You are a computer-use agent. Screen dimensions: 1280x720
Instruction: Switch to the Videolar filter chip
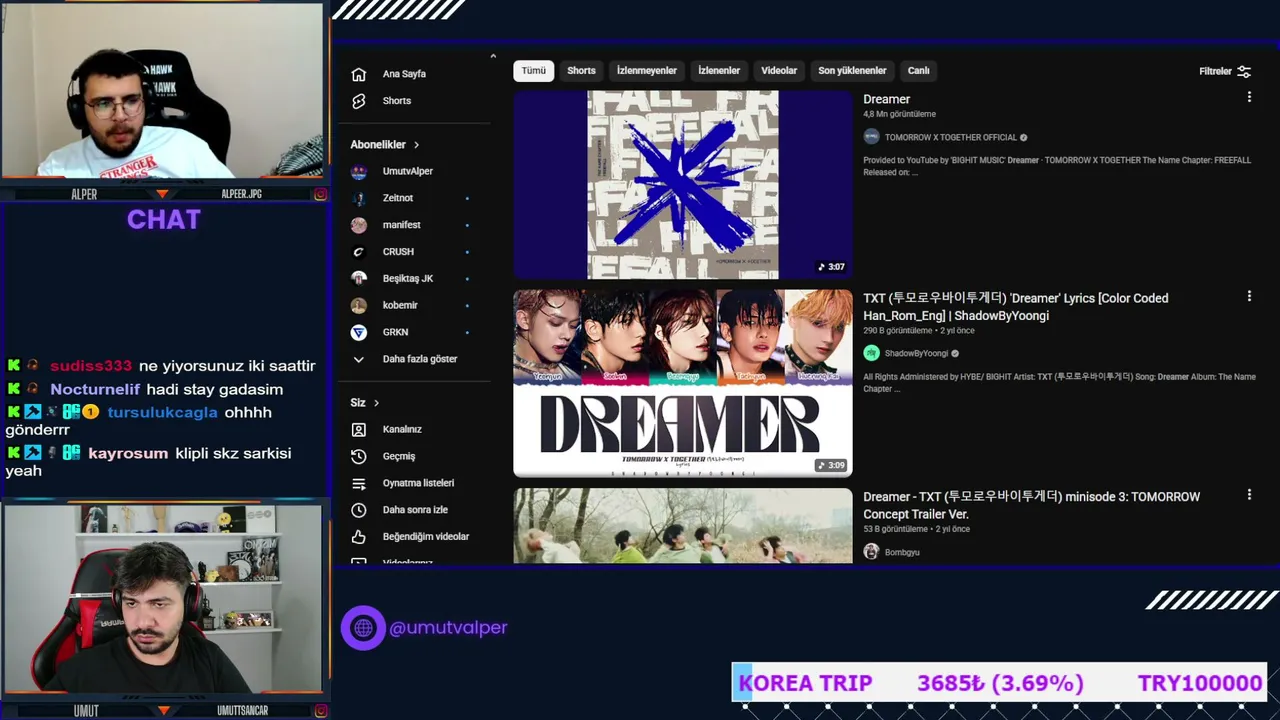pos(779,71)
